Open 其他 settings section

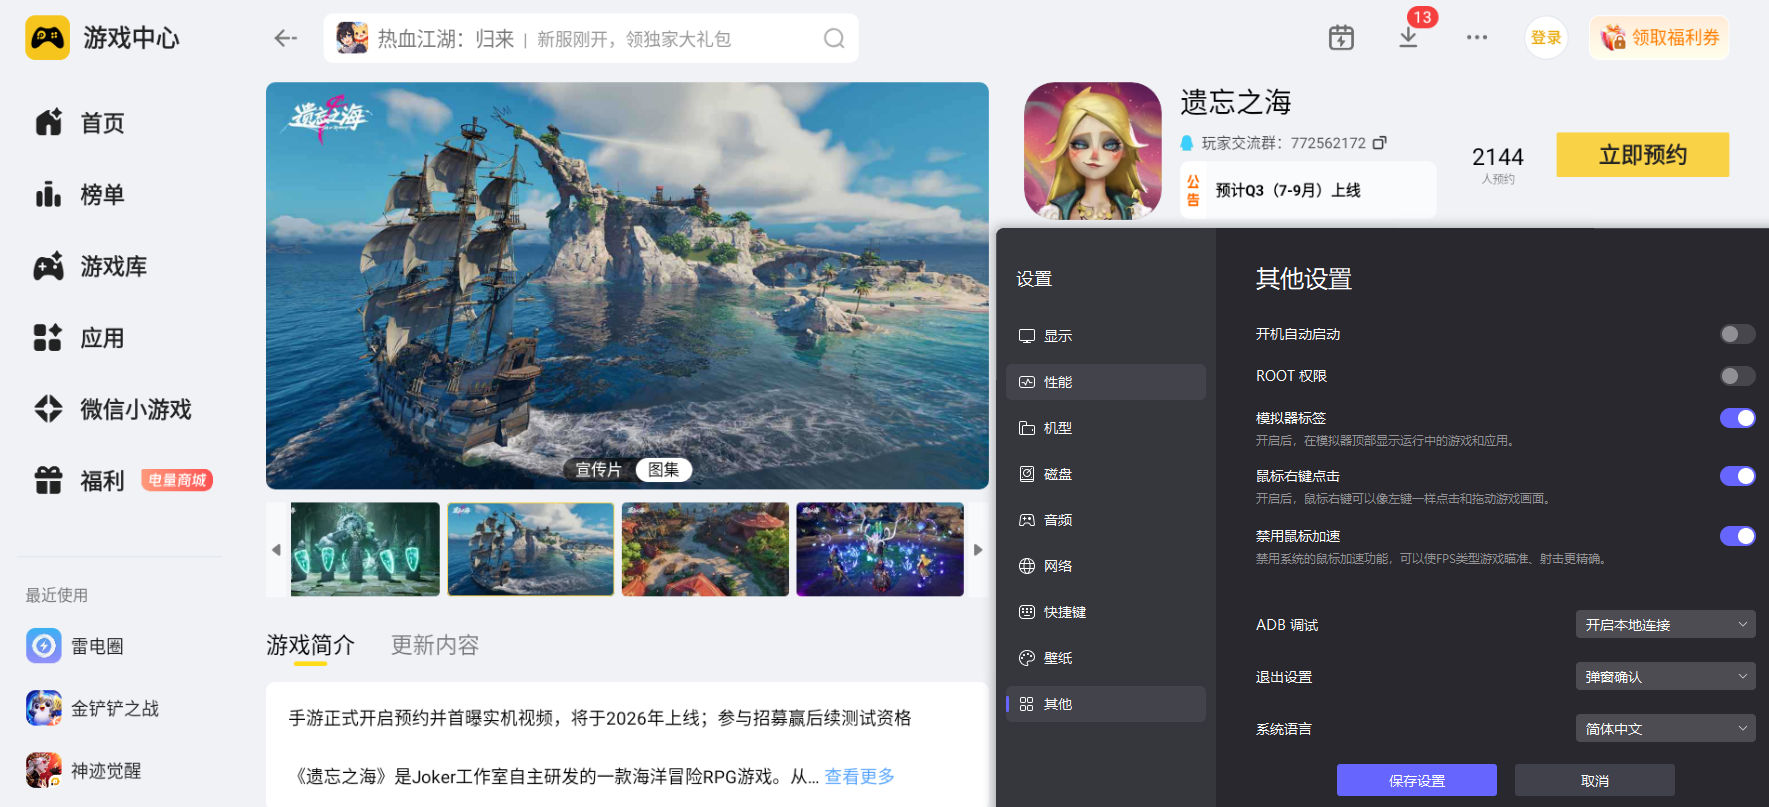[1106, 704]
